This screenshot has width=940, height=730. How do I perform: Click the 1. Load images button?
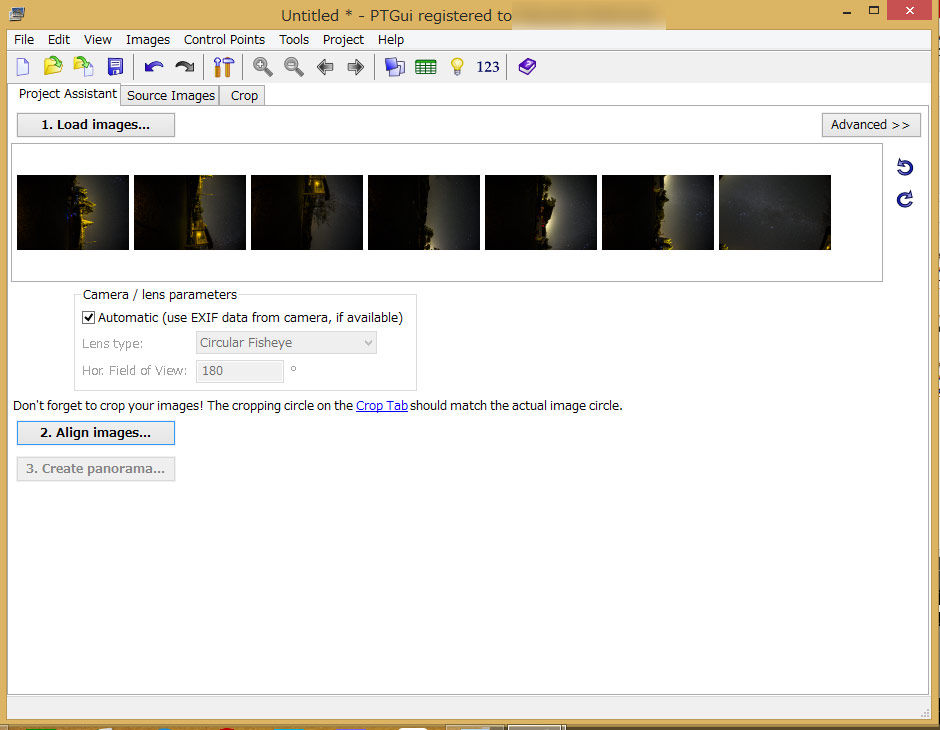(x=96, y=125)
